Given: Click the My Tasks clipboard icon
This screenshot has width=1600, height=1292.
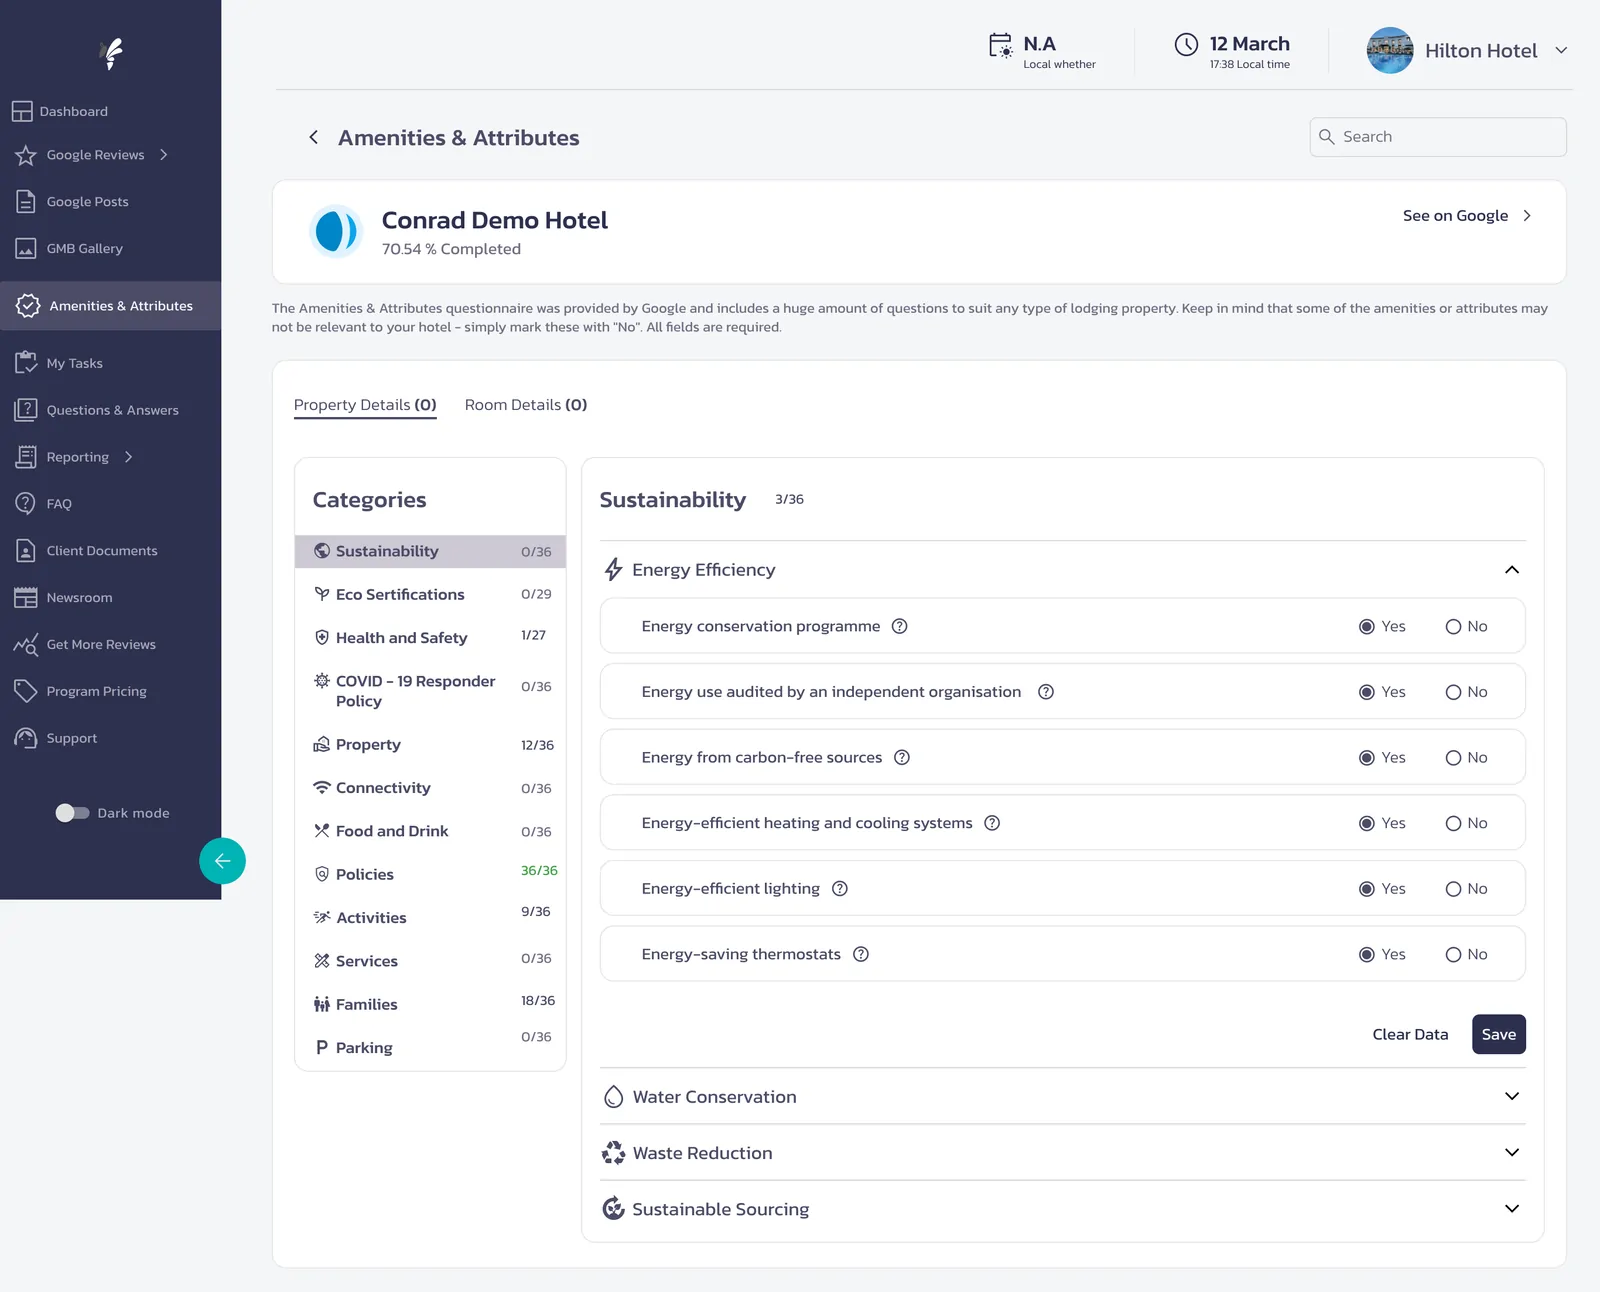Looking at the screenshot, I should [26, 363].
